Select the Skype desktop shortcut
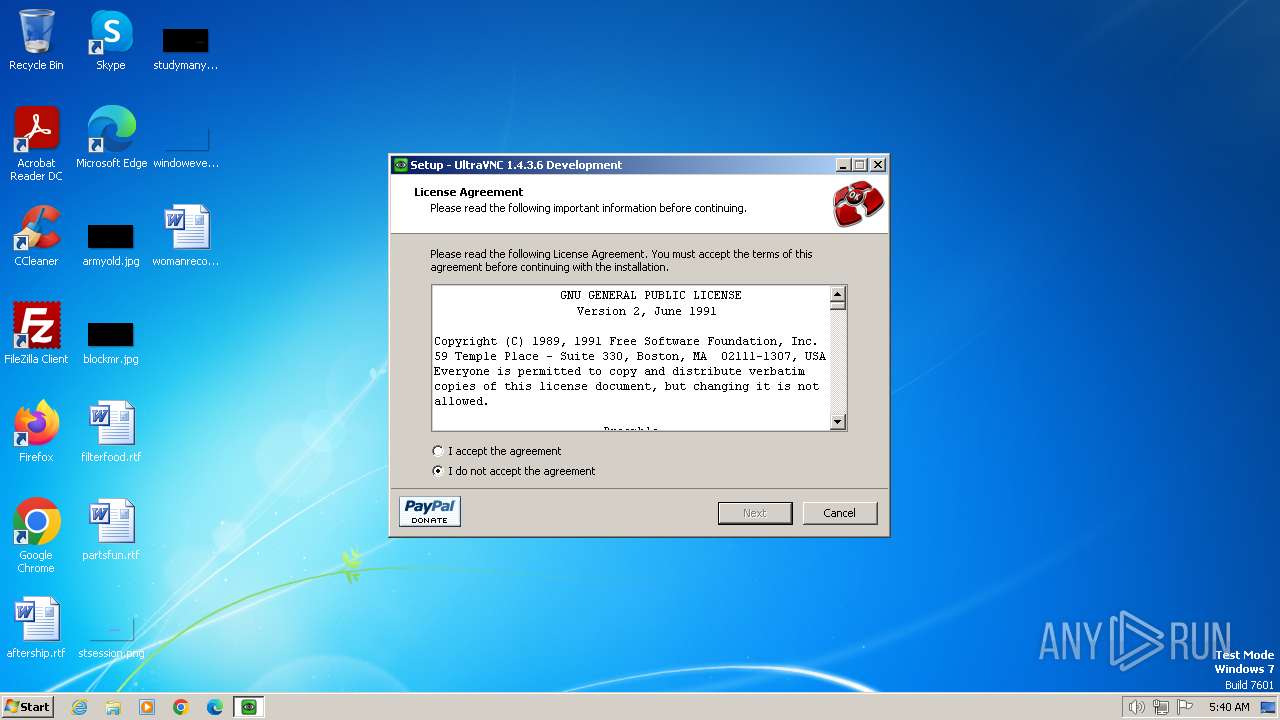Screen dimensions: 1280x720 click(x=111, y=40)
